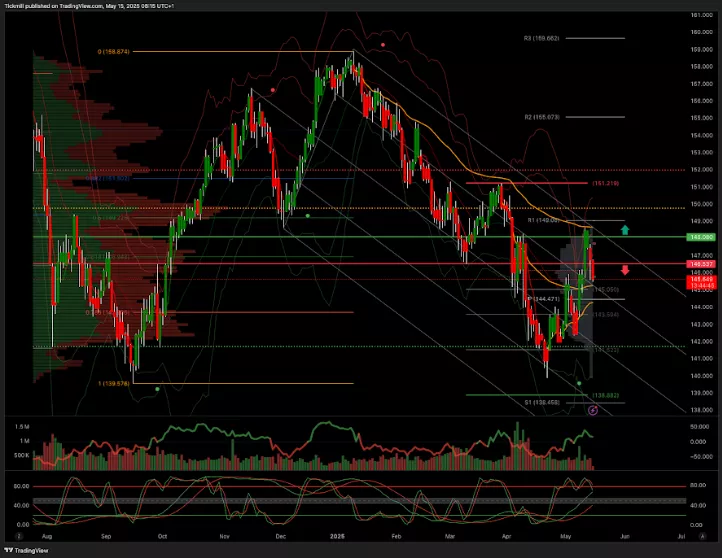Click the green up arrow marker
Viewport: 722px width, 558px height.
coord(625,230)
